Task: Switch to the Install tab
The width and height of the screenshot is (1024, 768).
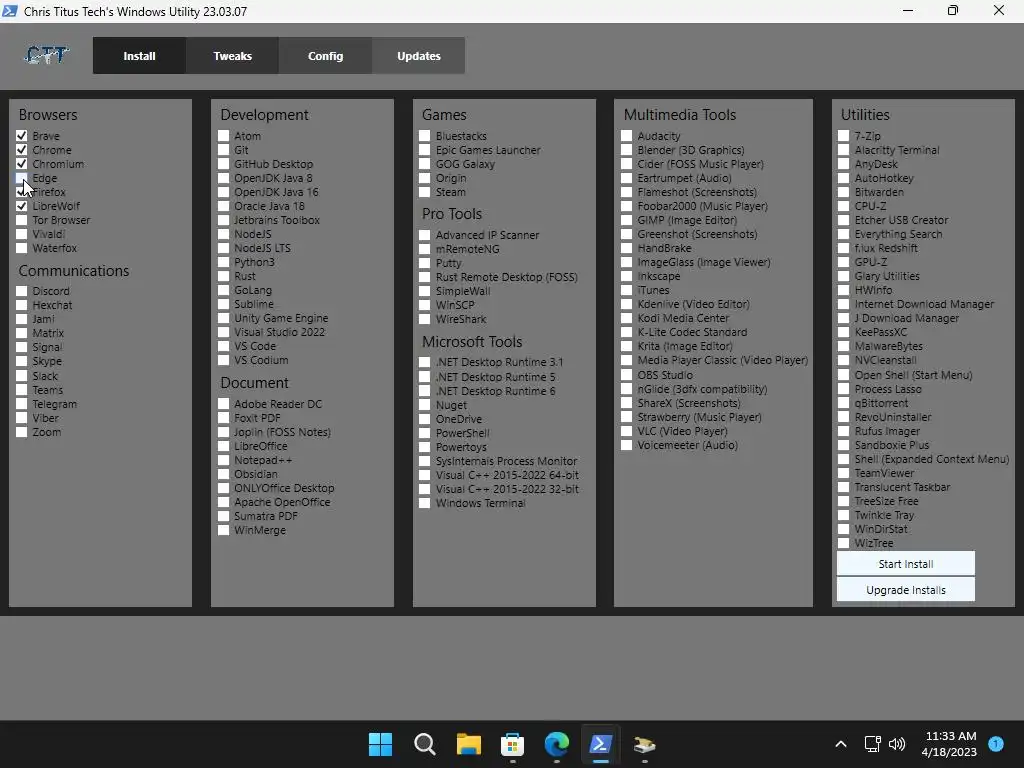Action: pos(139,56)
